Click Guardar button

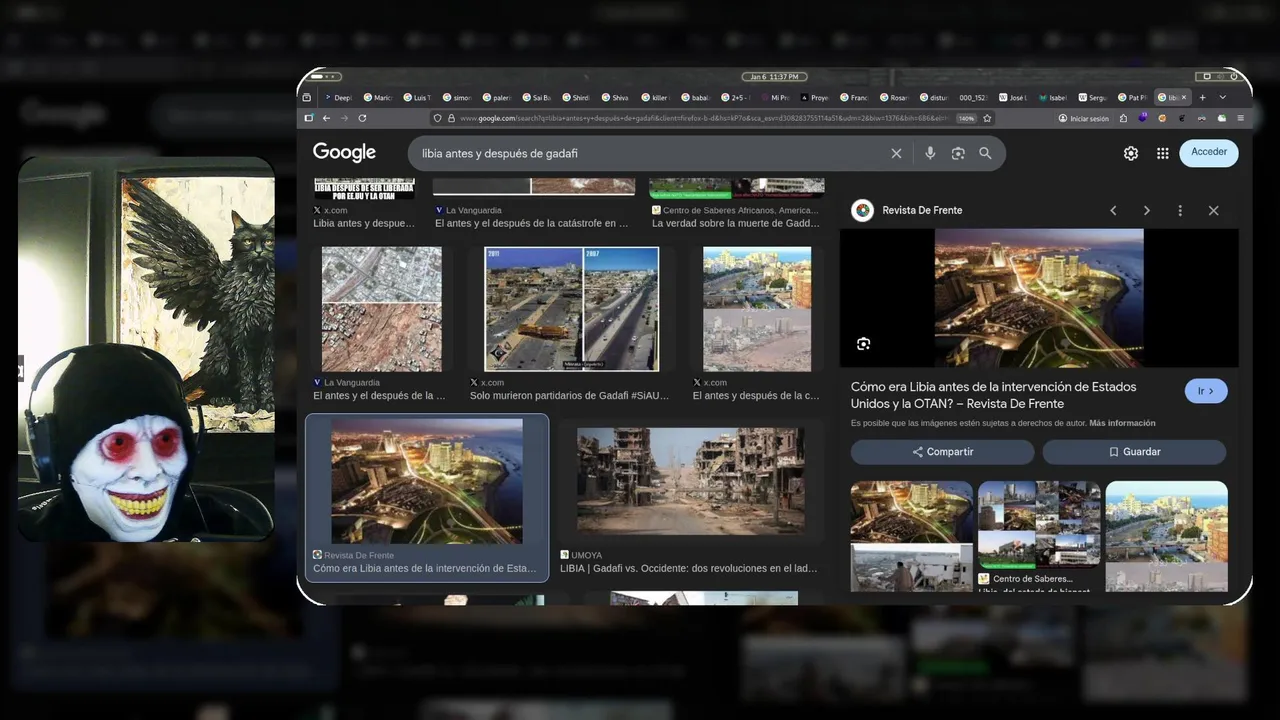1134,452
